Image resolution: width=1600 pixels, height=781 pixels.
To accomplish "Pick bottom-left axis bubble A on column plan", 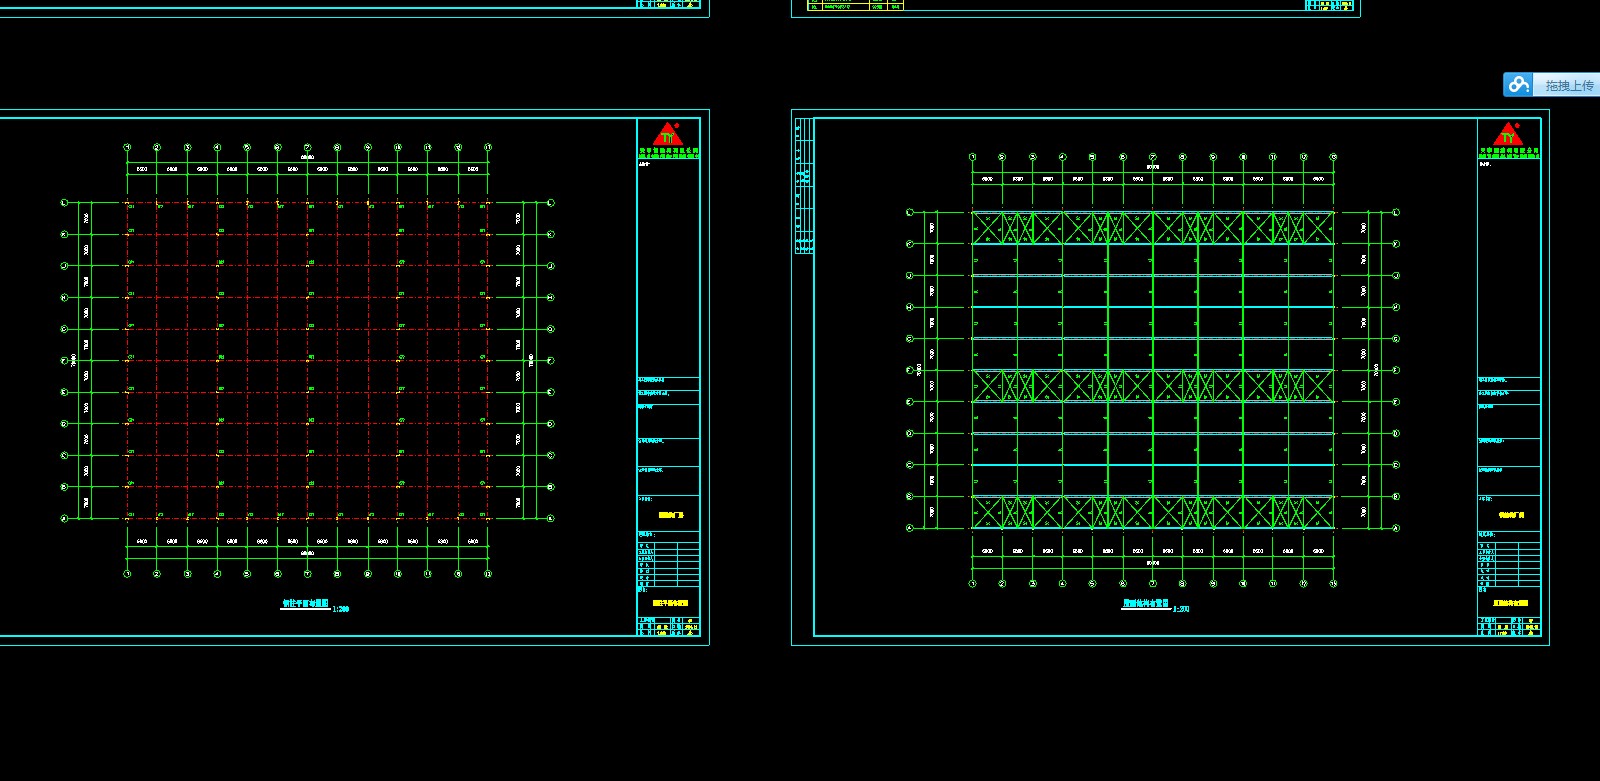I will click(x=64, y=519).
